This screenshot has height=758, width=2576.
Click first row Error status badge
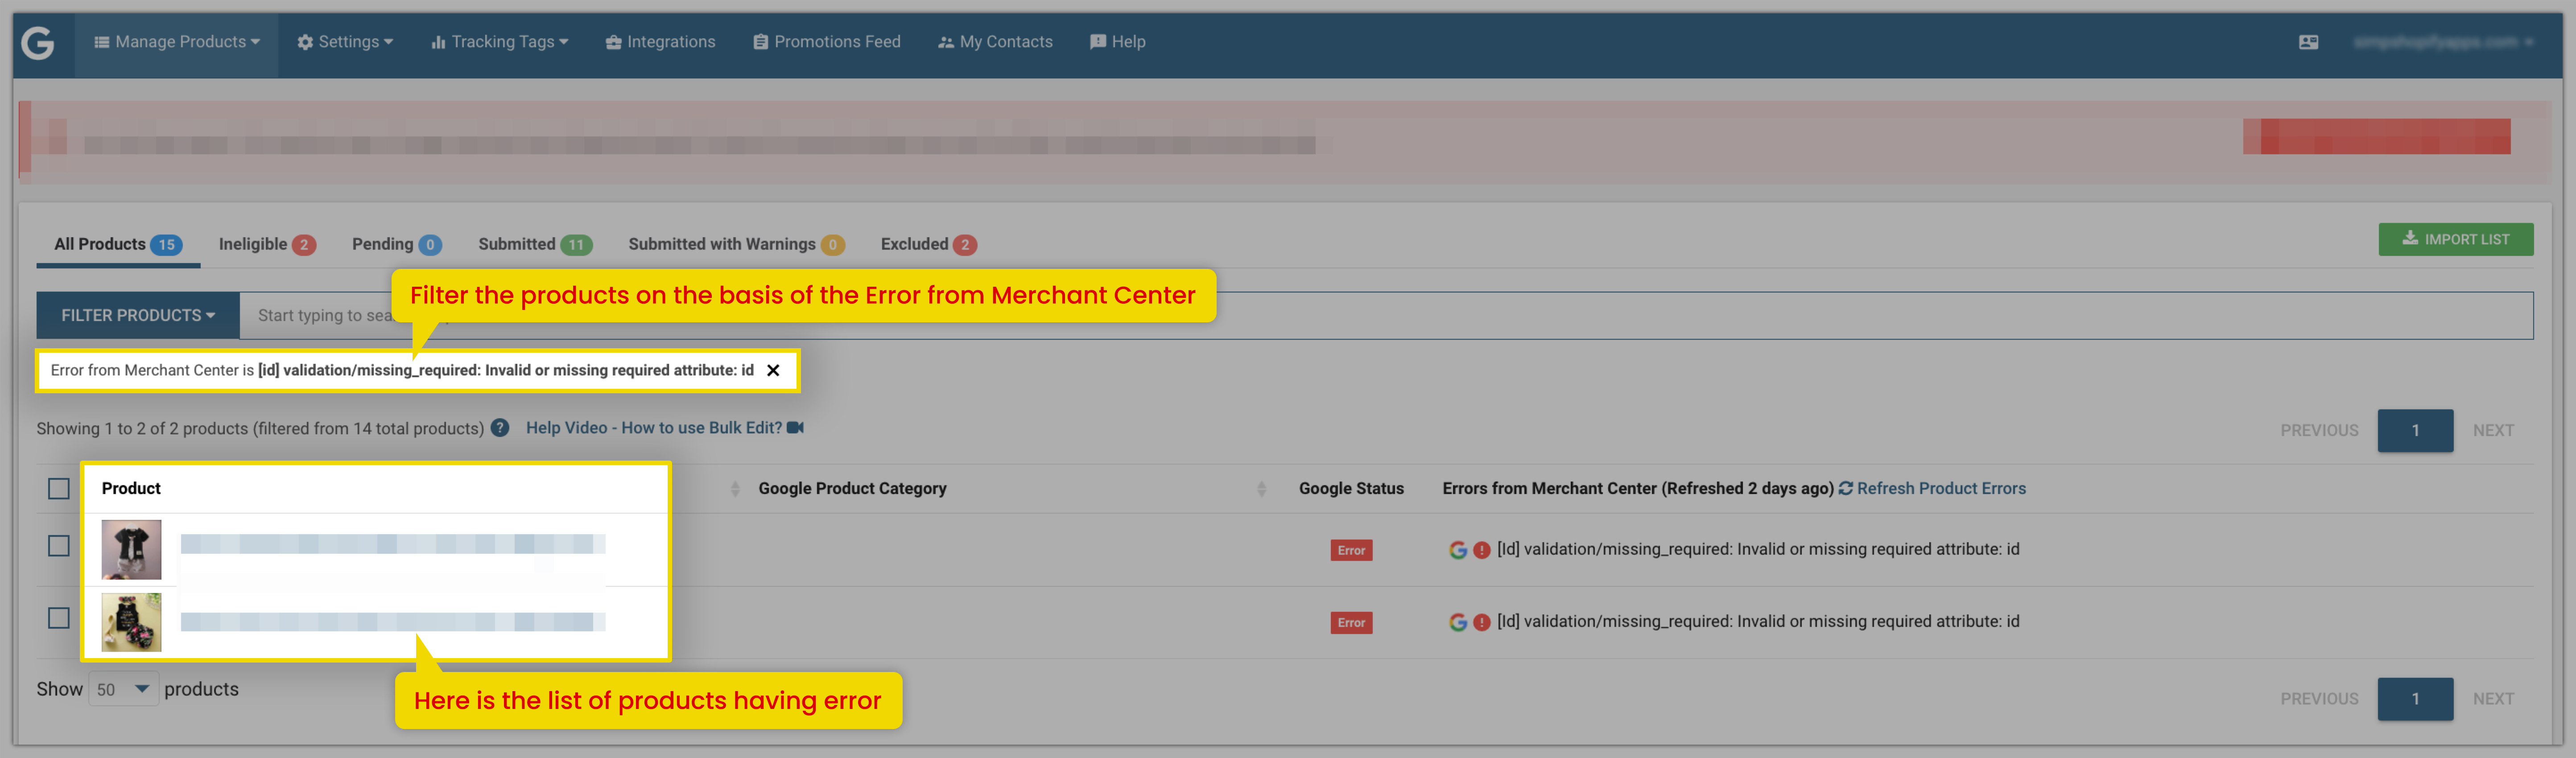pos(1351,551)
